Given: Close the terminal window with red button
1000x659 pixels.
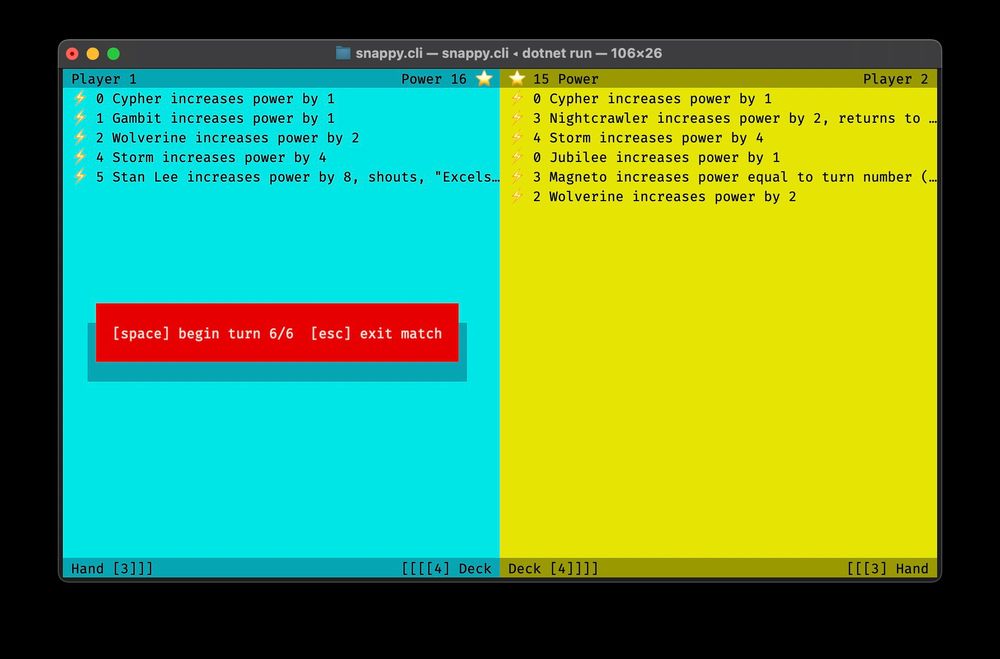Looking at the screenshot, I should point(73,54).
